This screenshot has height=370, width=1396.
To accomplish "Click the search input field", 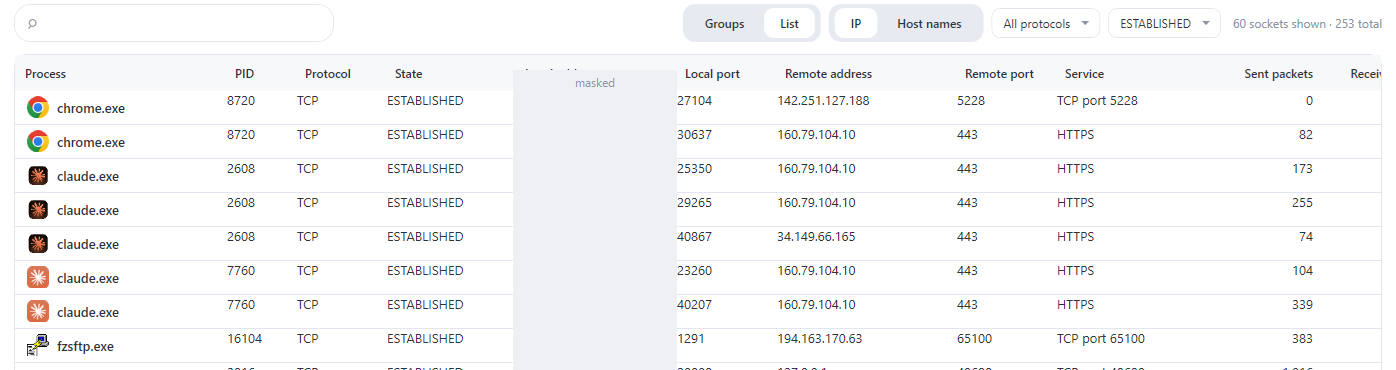I will 174,23.
